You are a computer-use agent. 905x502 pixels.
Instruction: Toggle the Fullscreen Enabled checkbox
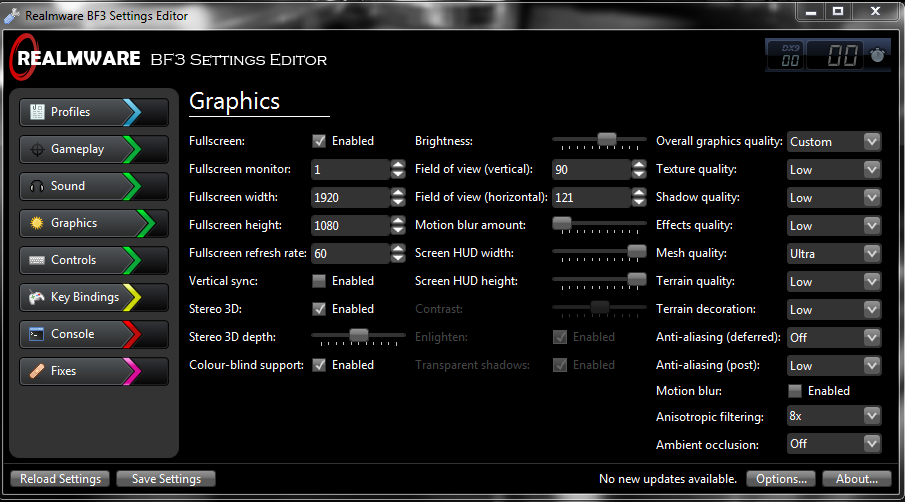click(319, 141)
